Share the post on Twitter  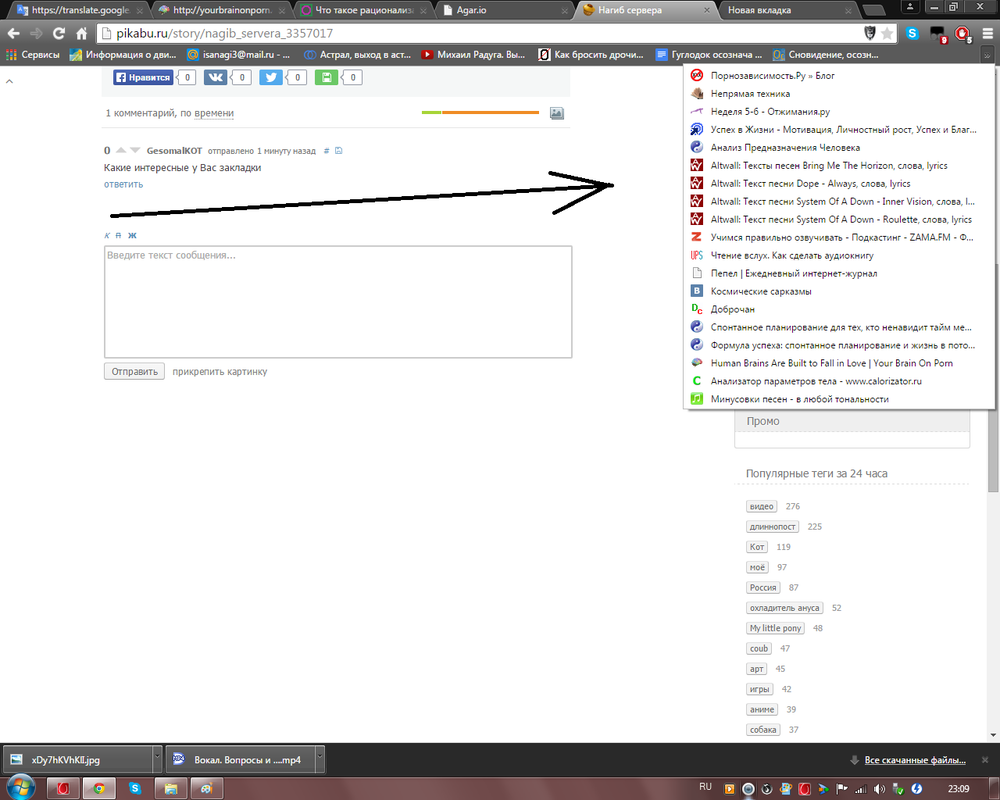point(271,77)
